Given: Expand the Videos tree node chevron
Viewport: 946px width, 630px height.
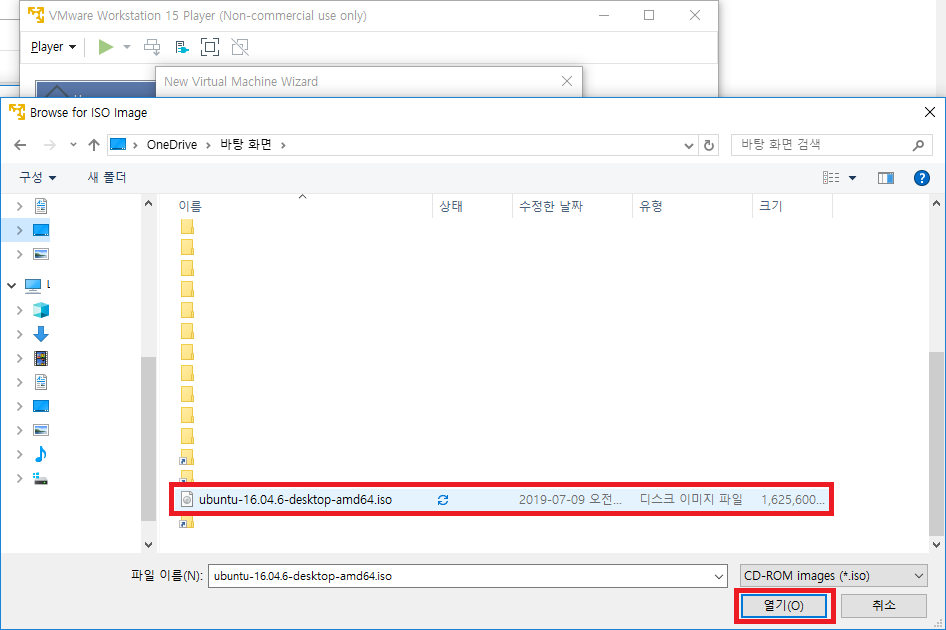Looking at the screenshot, I should (19, 358).
